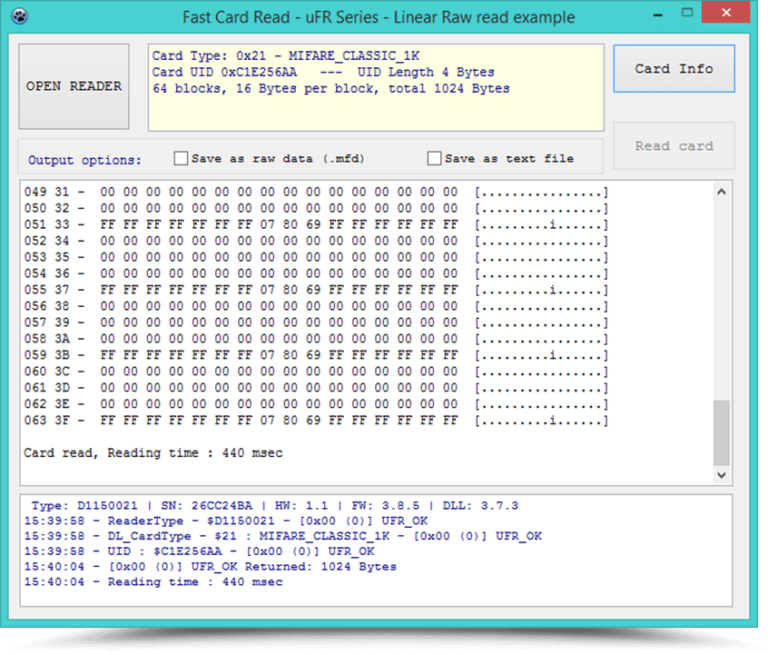768x655 pixels.
Task: Click the 'Type: D1150021 | SN: 26CC24BA' status line
Action: pyautogui.click(x=275, y=506)
